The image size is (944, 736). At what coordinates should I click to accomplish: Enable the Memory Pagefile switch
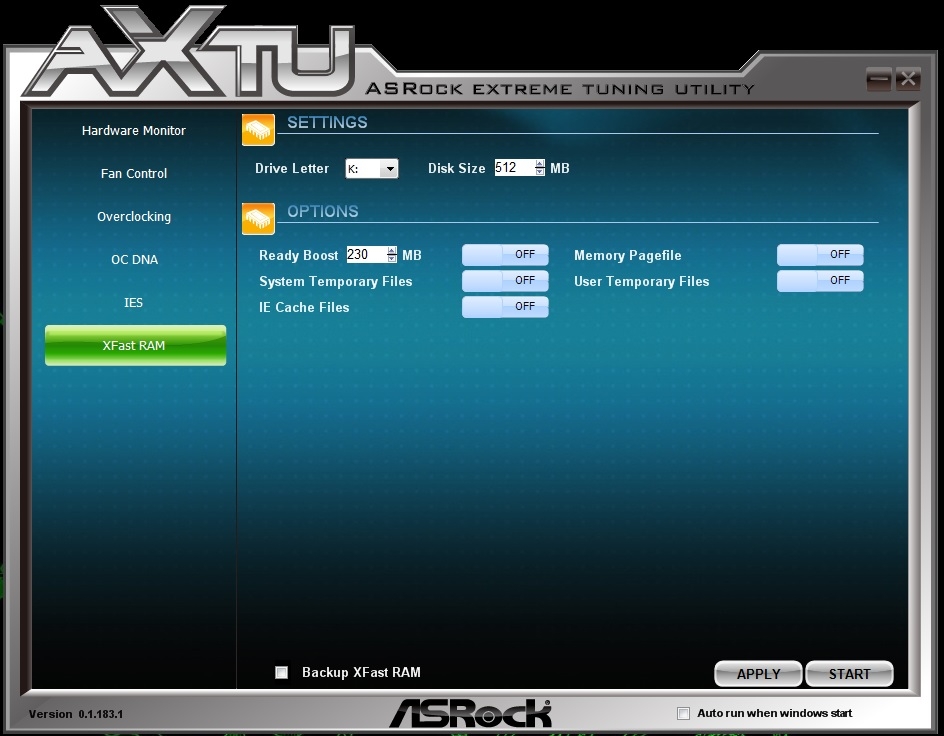pyautogui.click(x=820, y=255)
